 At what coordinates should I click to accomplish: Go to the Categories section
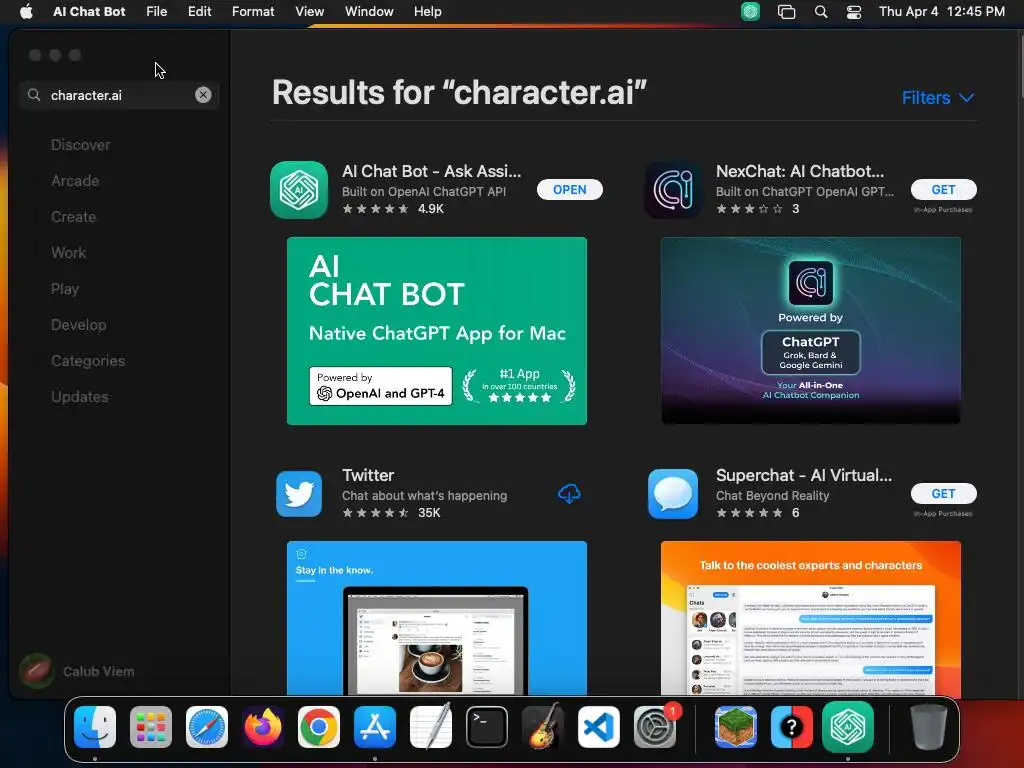88,360
